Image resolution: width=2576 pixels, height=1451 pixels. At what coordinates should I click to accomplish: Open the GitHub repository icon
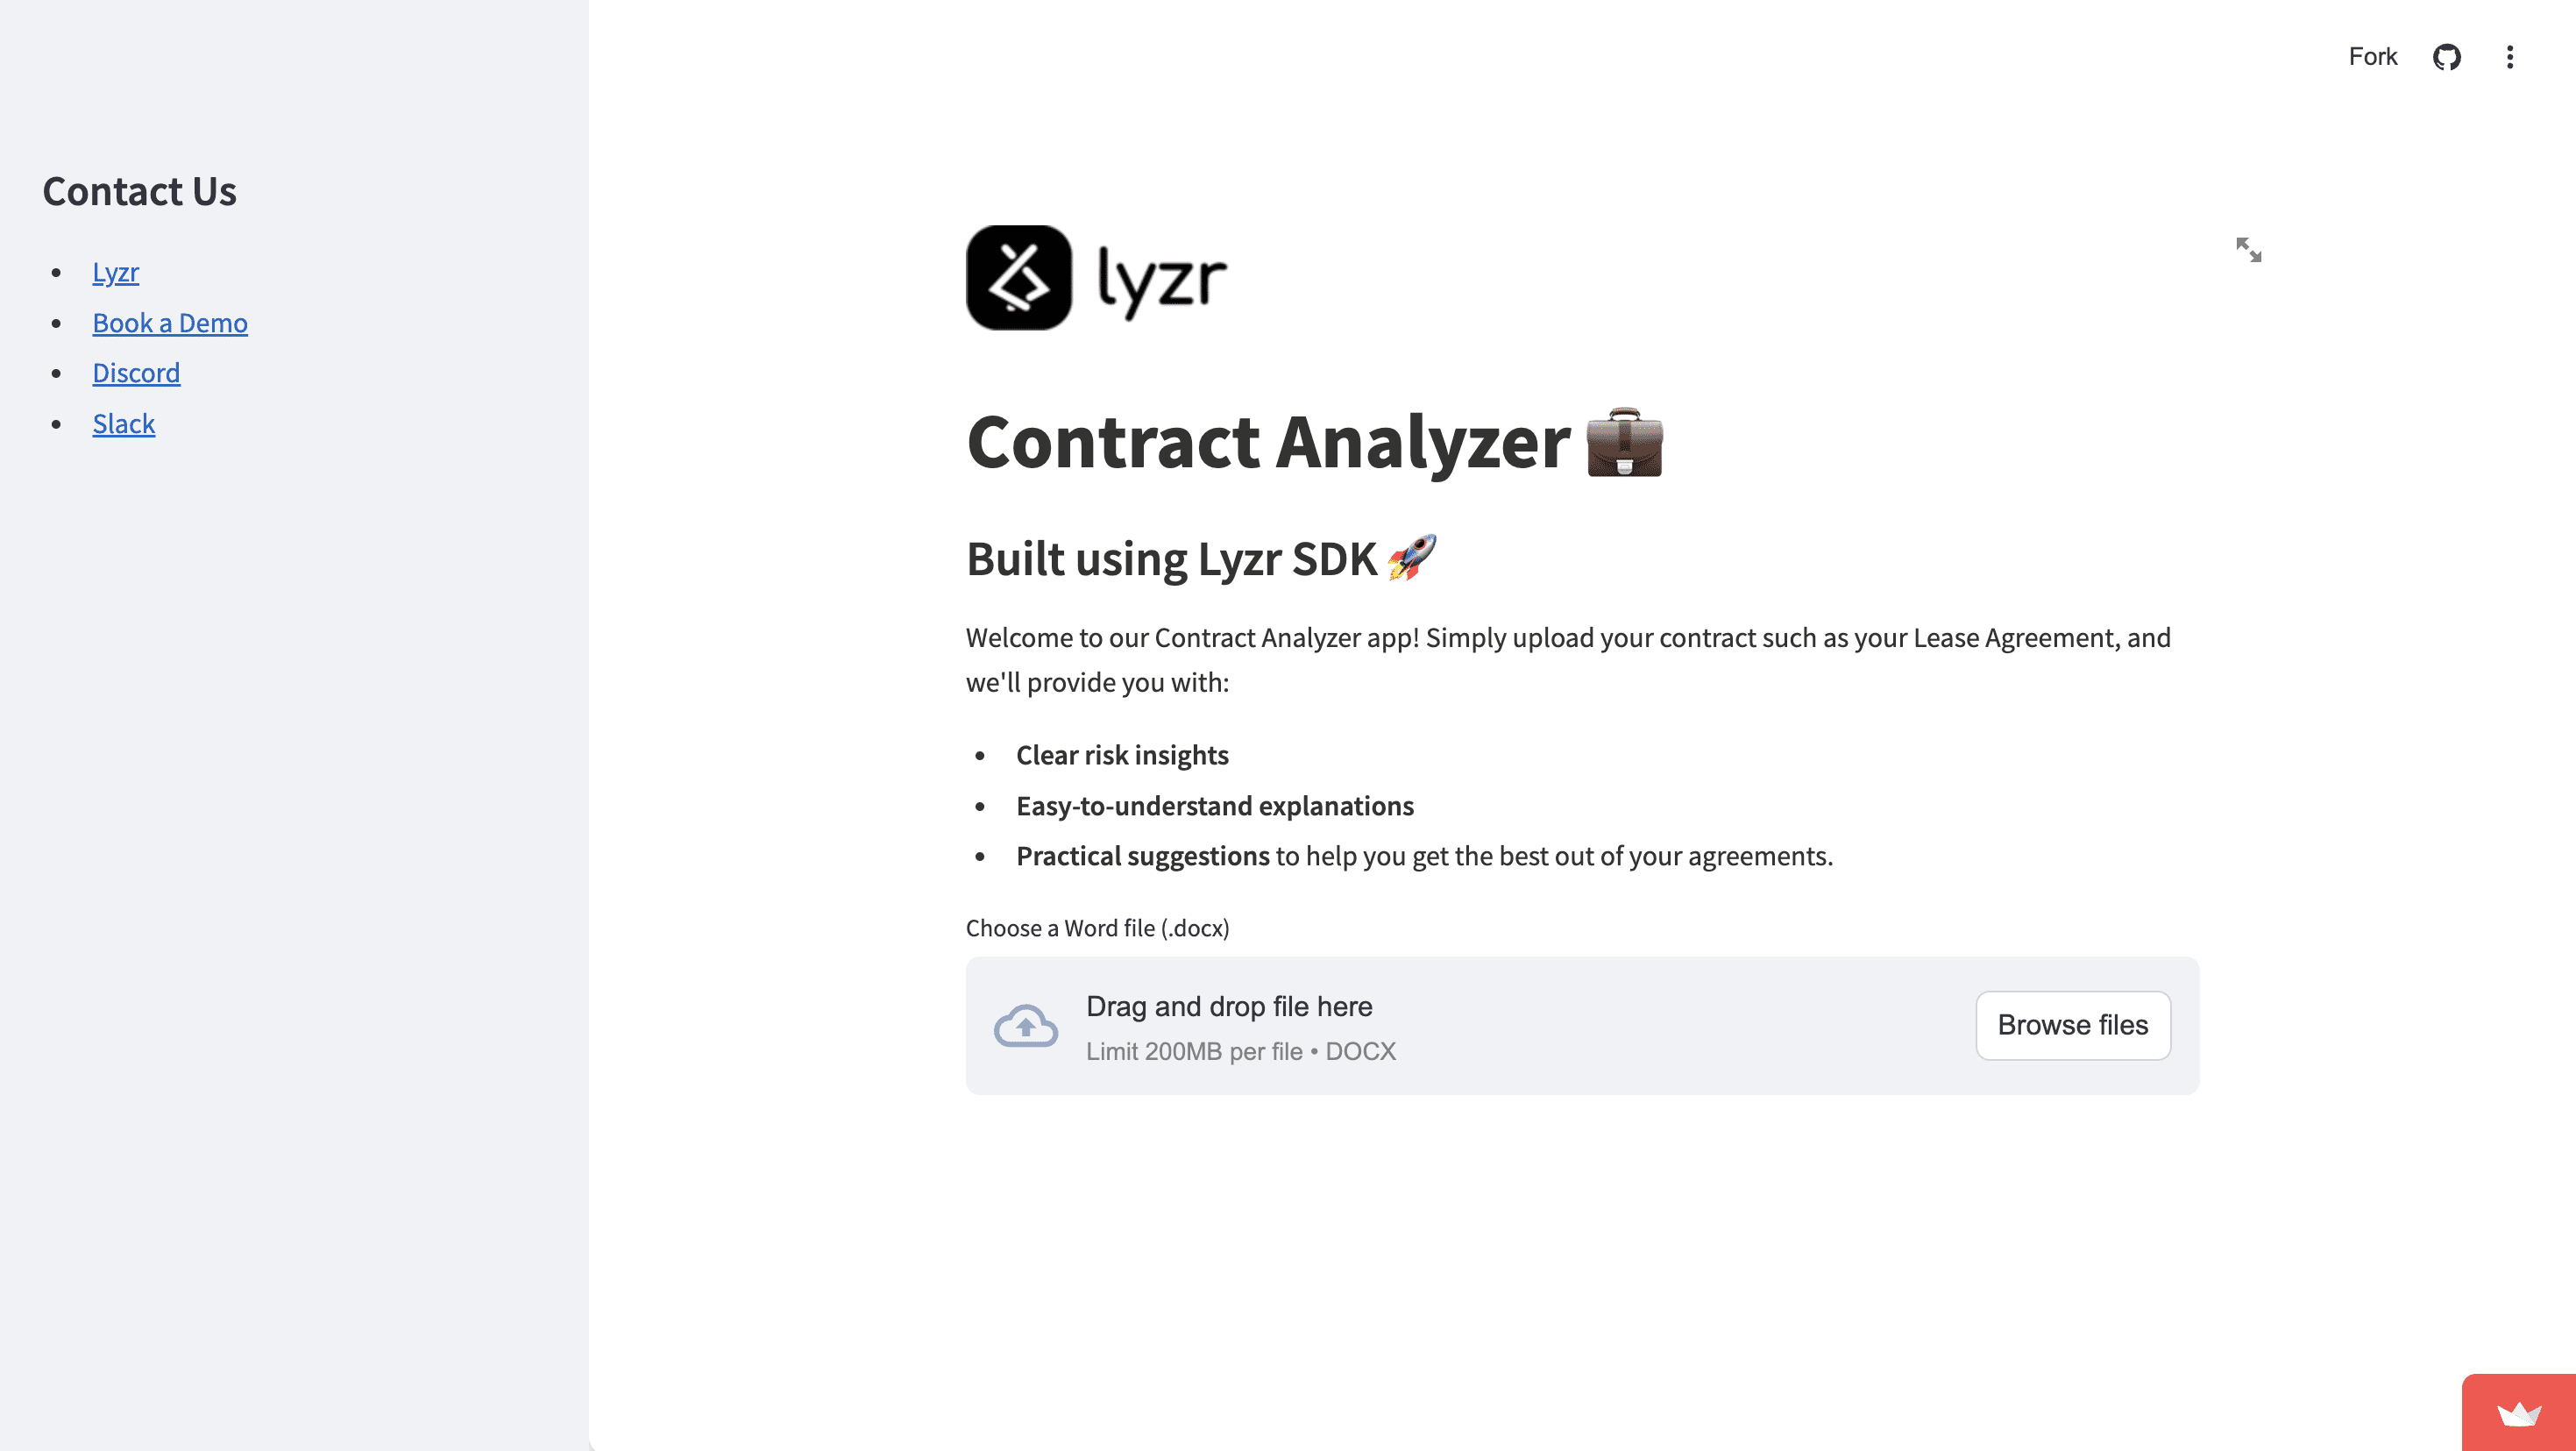(2446, 57)
